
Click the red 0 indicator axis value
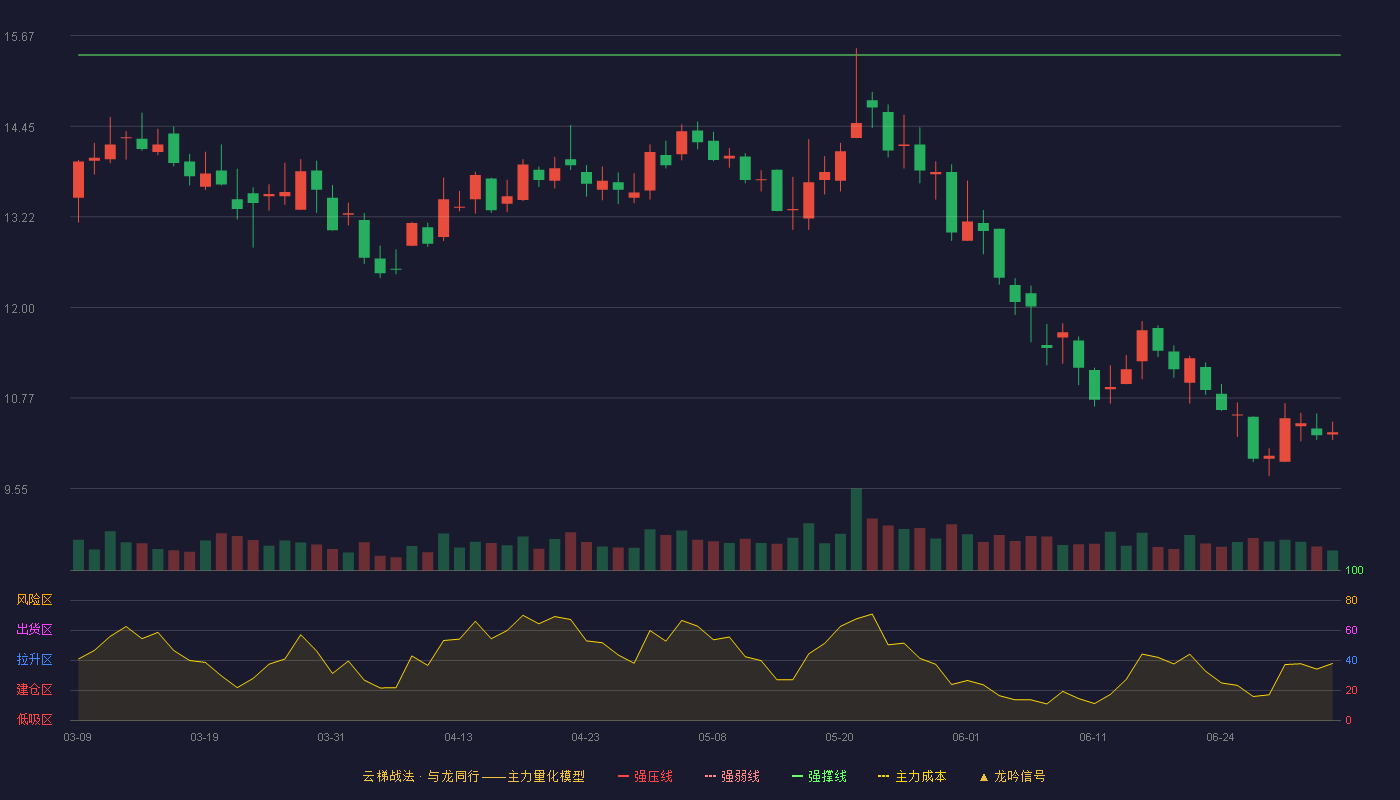[1348, 720]
